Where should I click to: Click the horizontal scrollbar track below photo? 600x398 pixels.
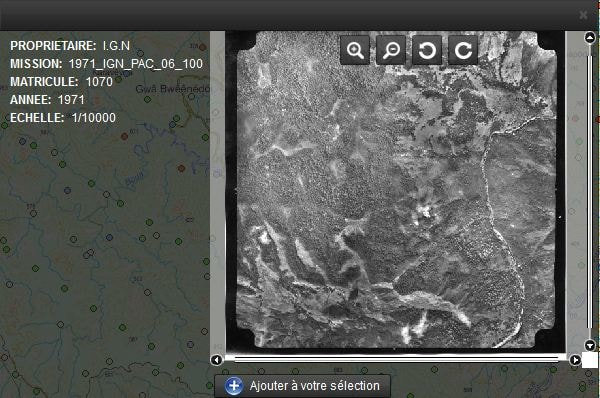point(396,359)
